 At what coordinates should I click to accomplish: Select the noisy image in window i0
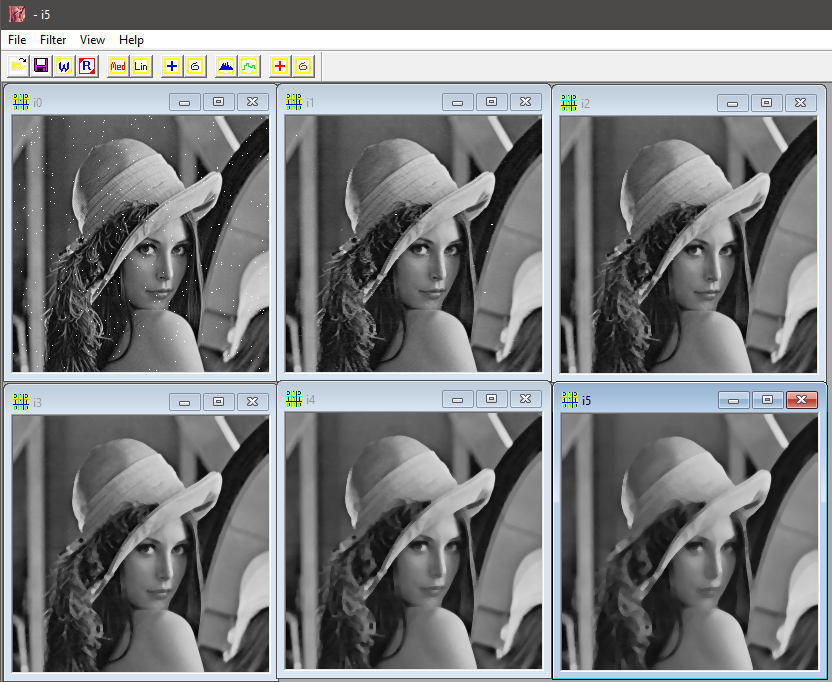[x=141, y=244]
